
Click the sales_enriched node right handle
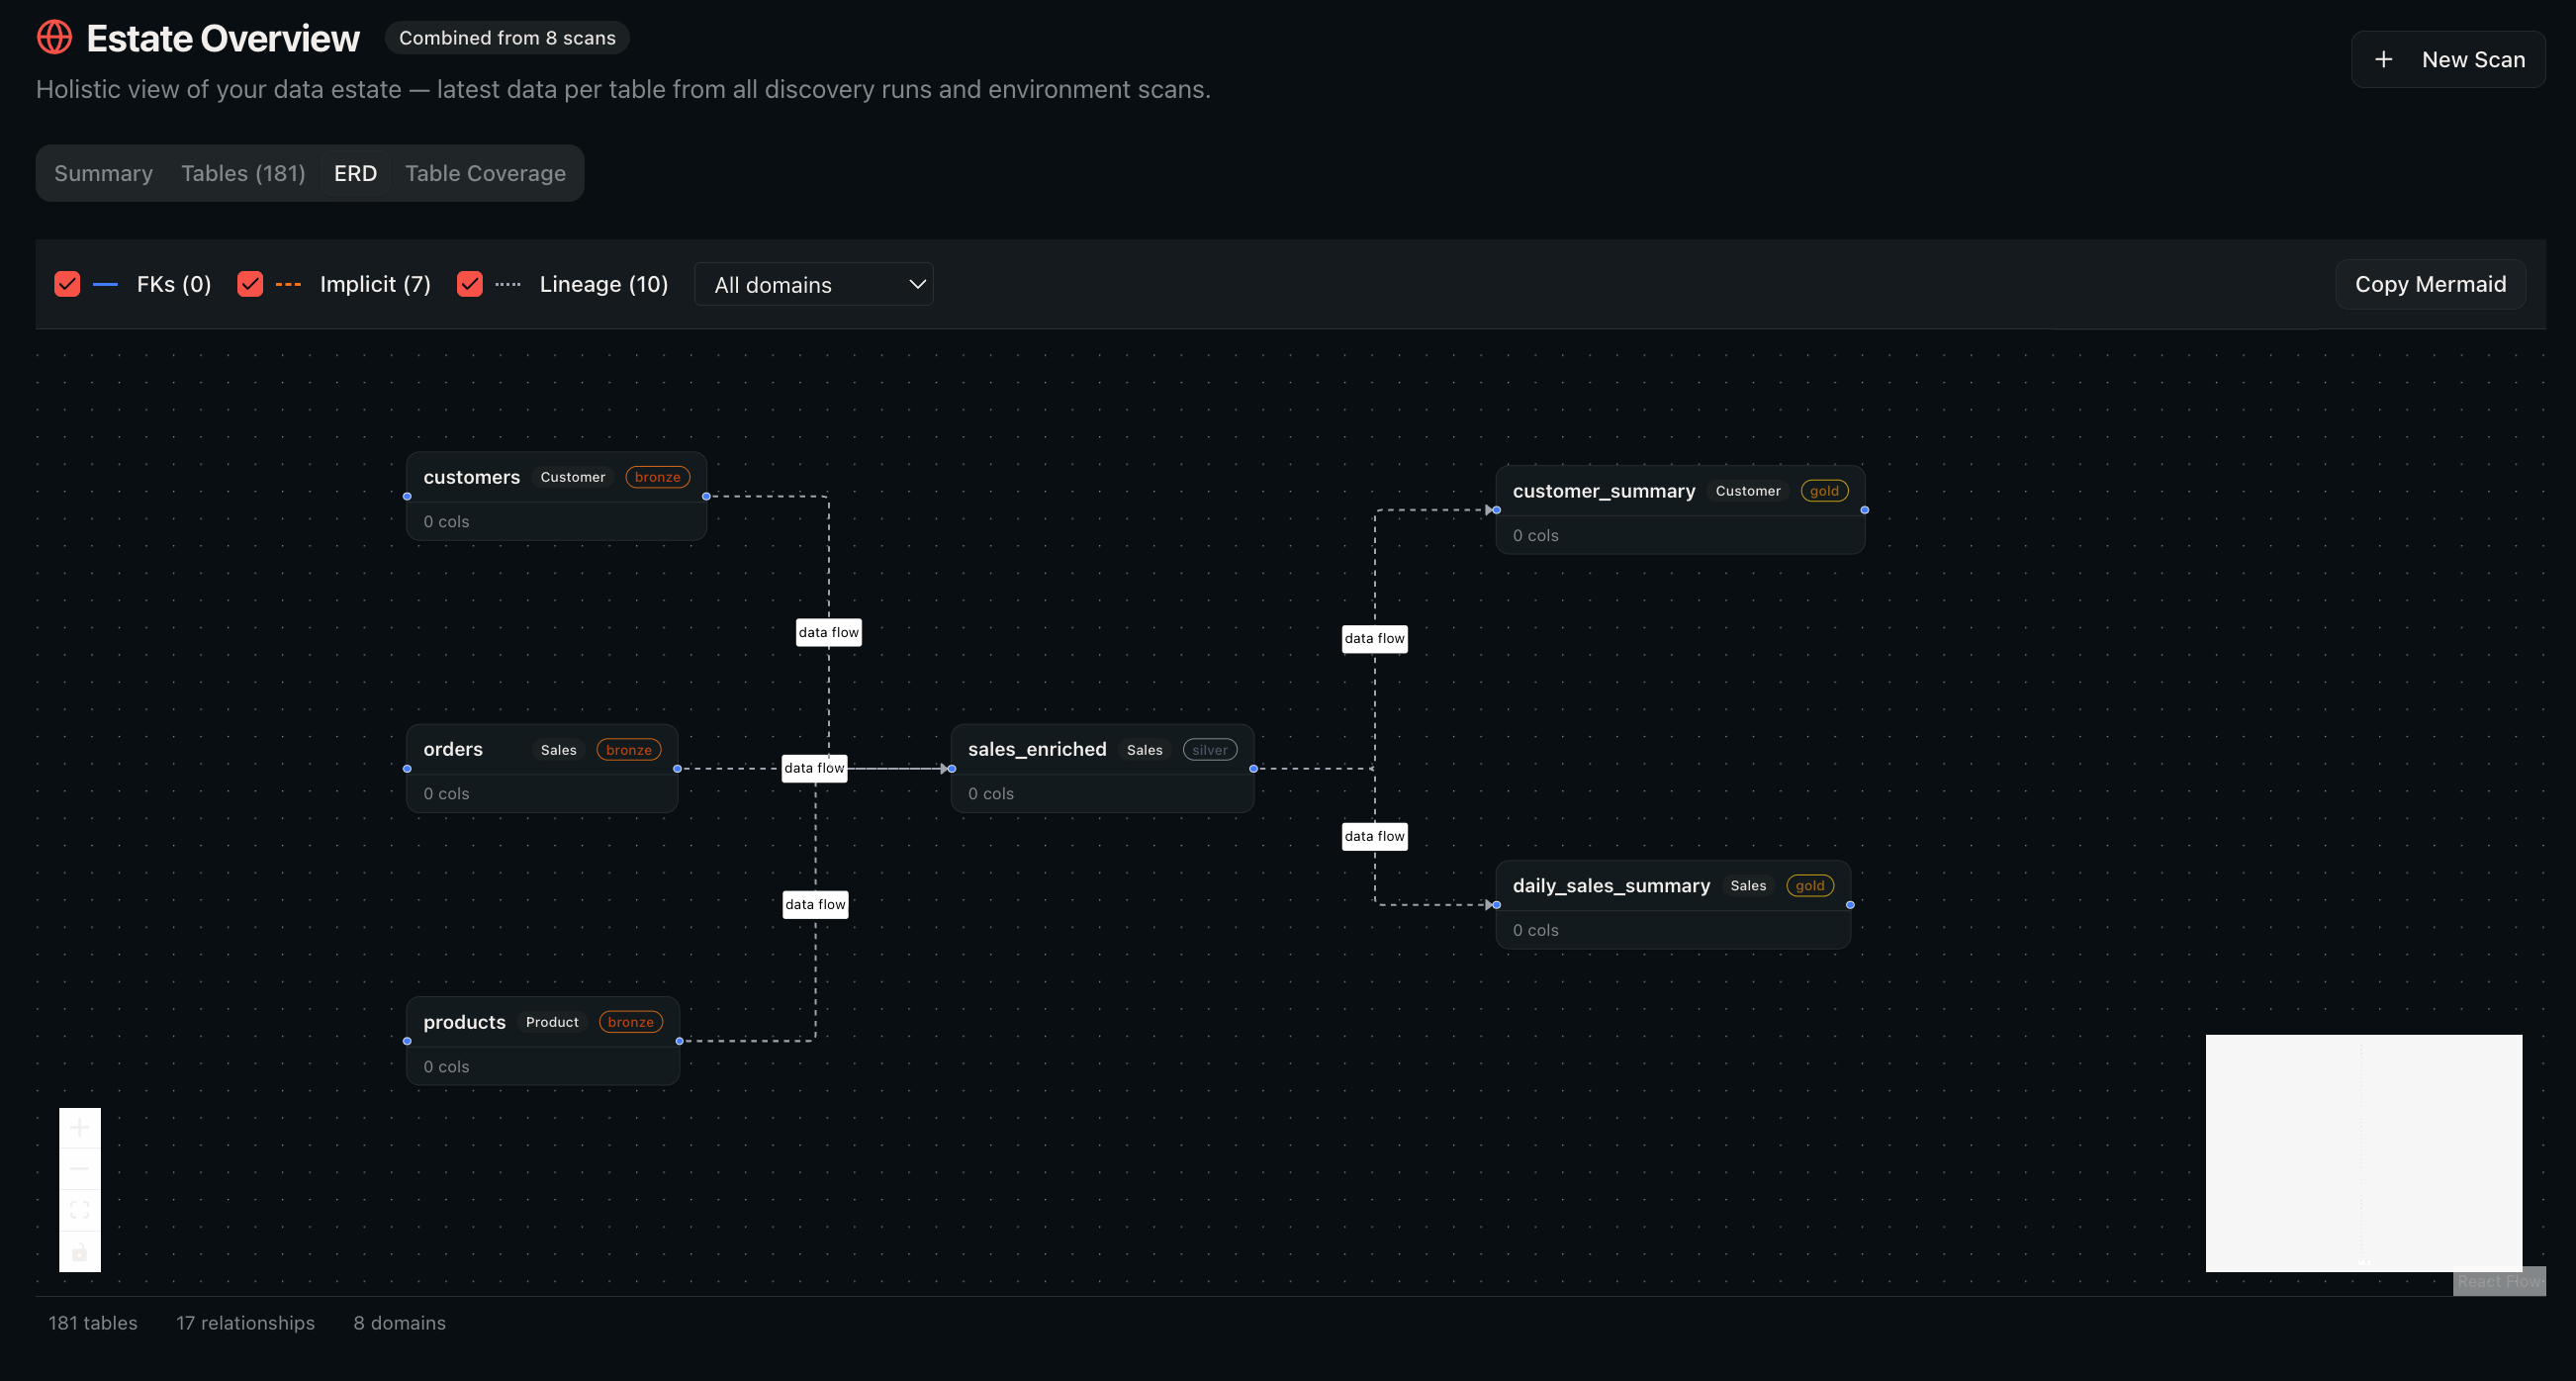(x=1253, y=769)
